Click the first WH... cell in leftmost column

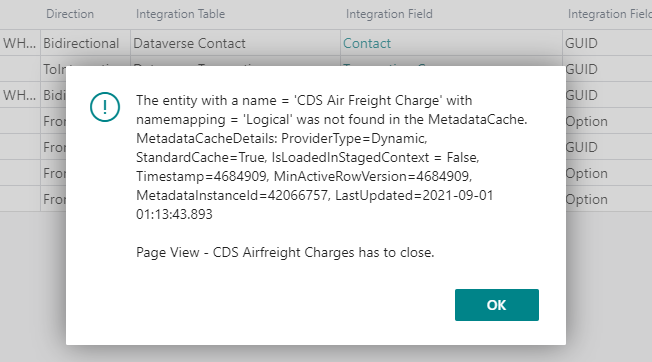(20, 43)
